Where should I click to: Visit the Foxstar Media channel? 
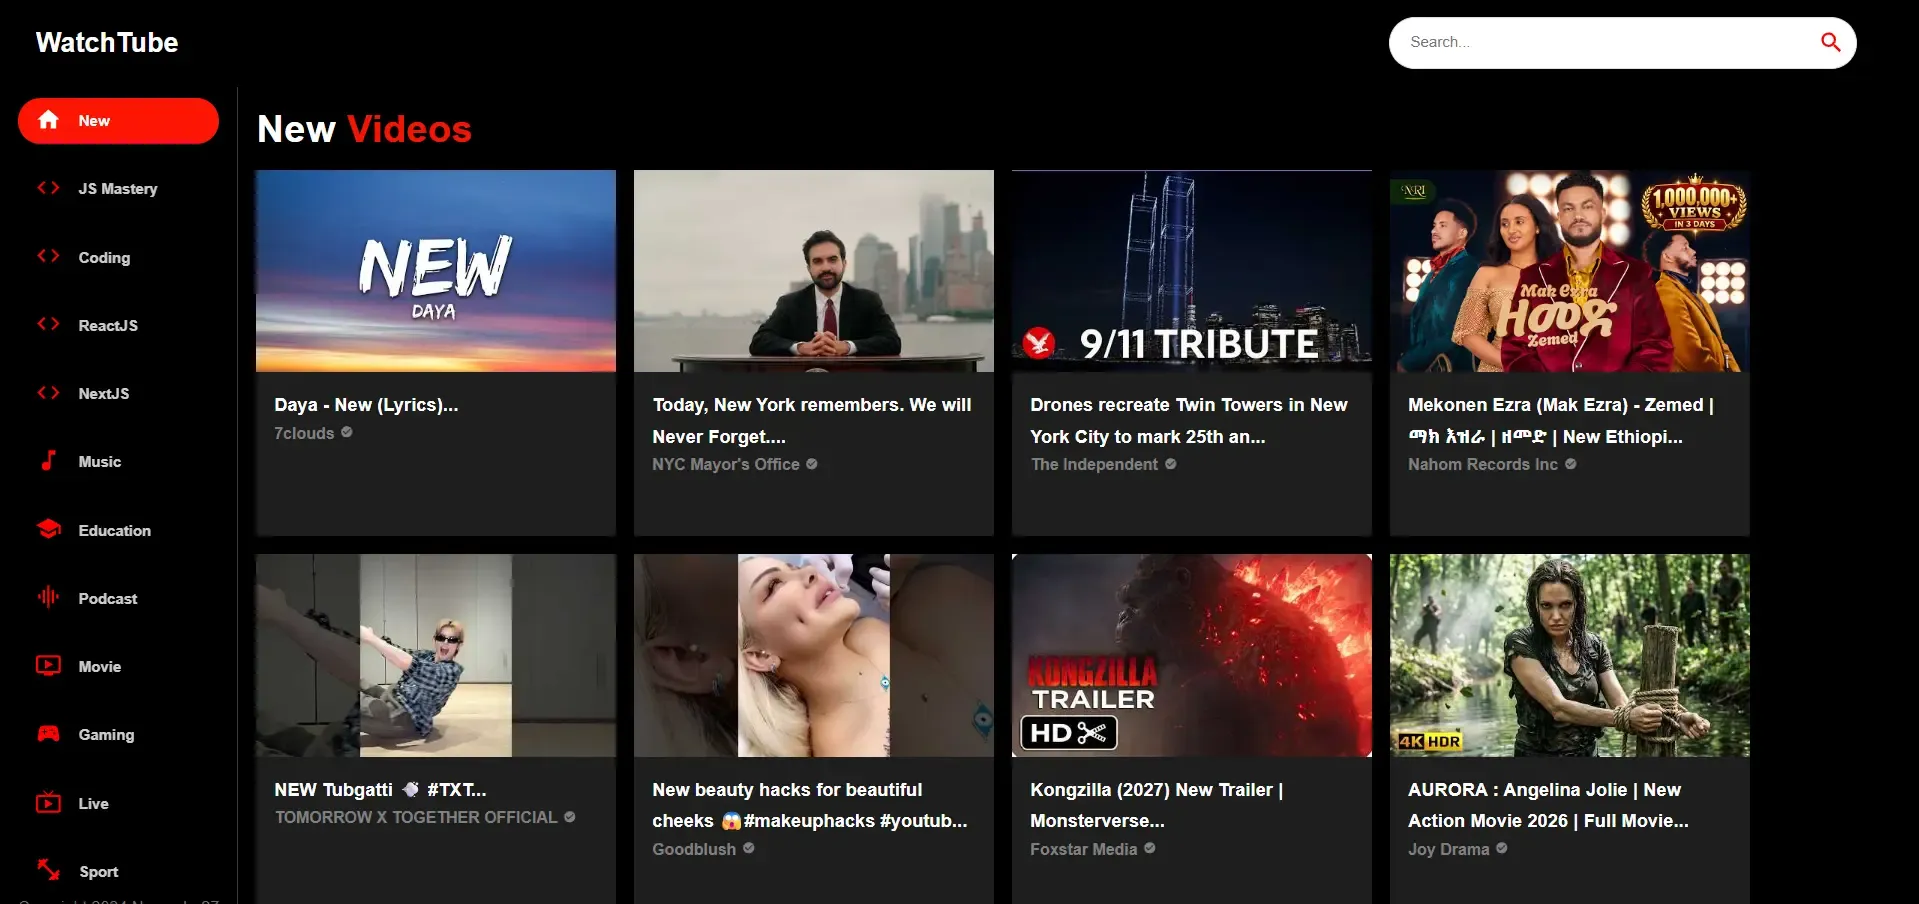(x=1084, y=849)
